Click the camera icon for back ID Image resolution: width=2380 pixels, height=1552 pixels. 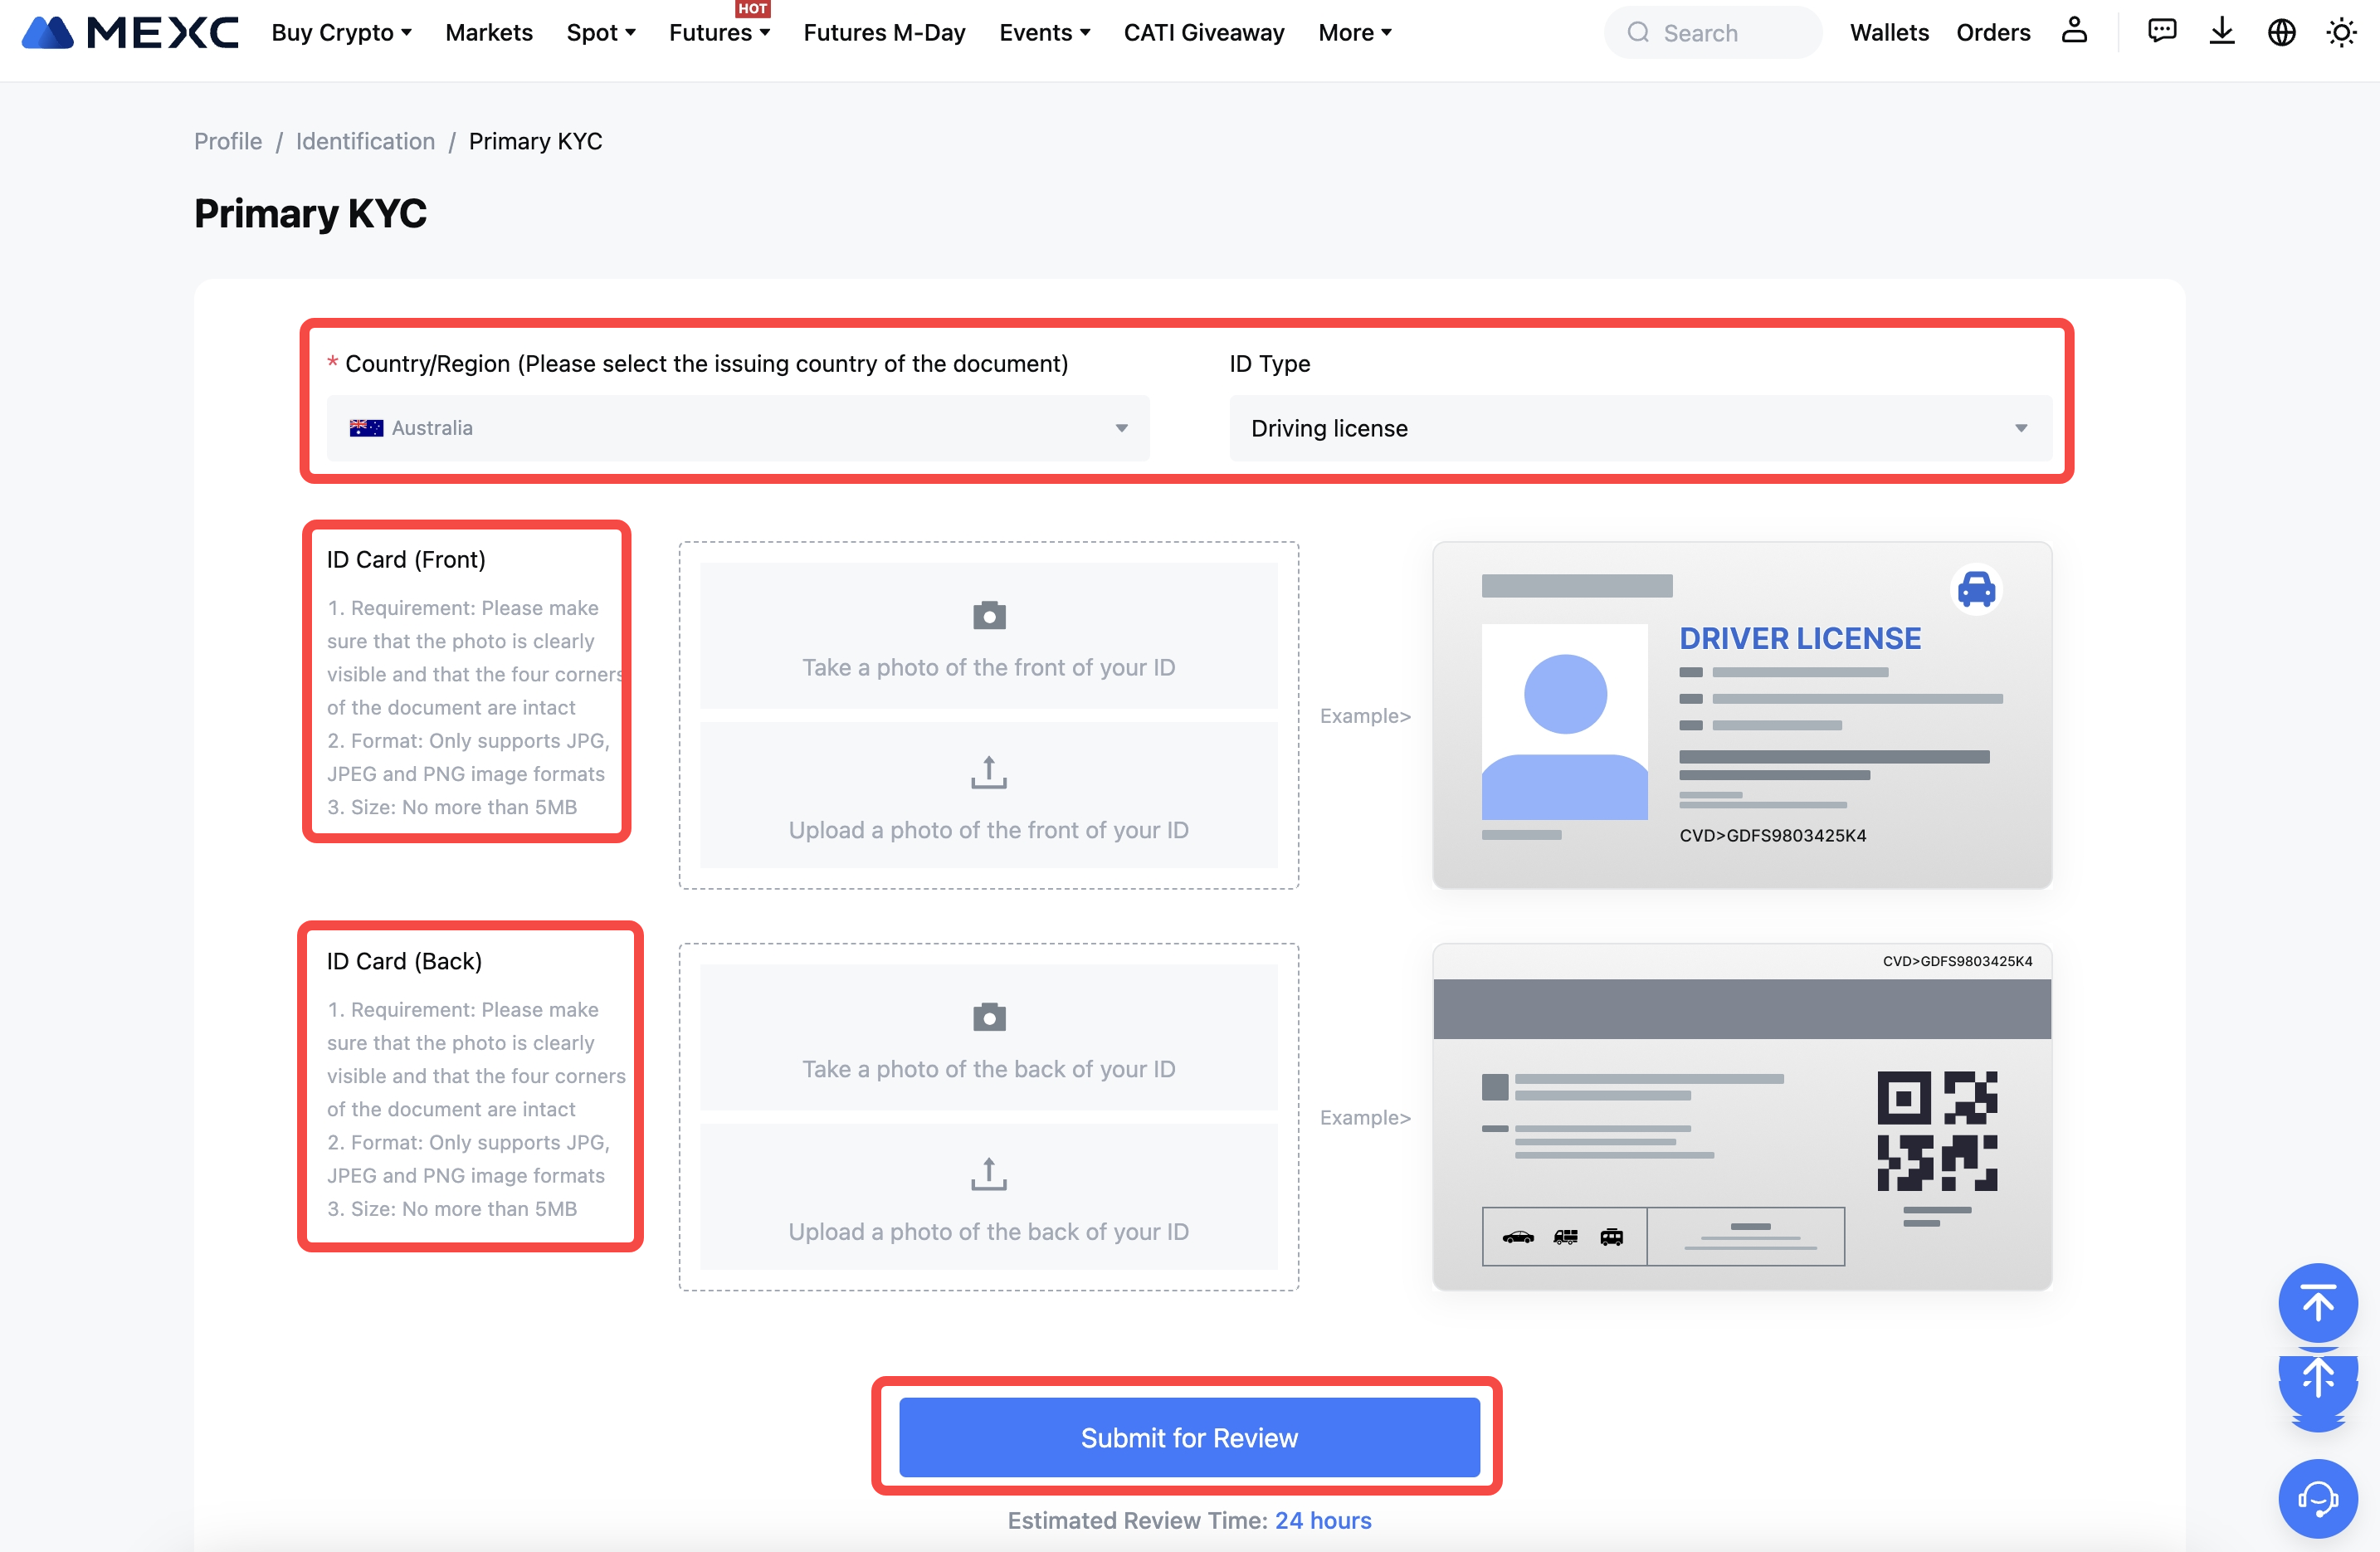tap(989, 1017)
